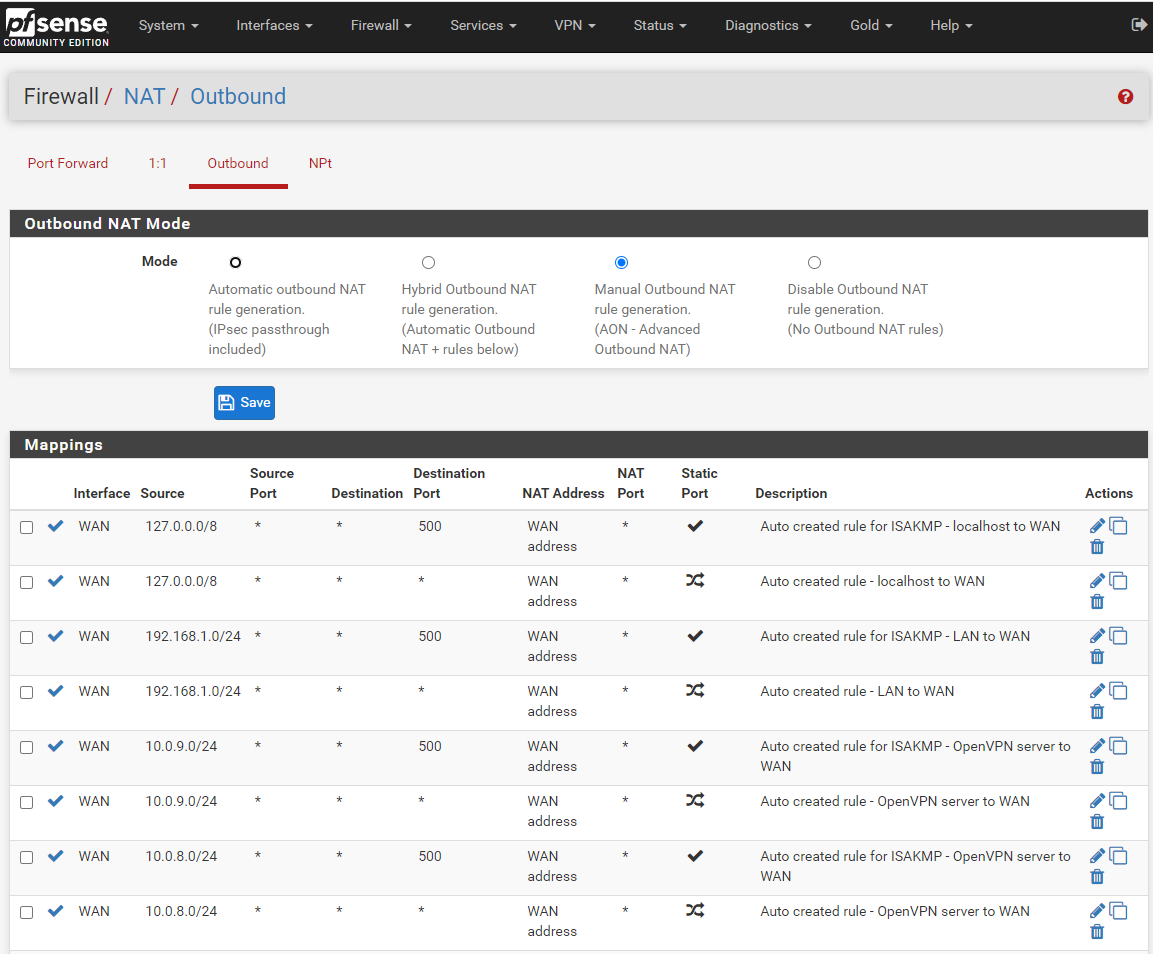Edit the 'LAN to WAN' mapping
The width and height of the screenshot is (1153, 954).
point(1096,691)
